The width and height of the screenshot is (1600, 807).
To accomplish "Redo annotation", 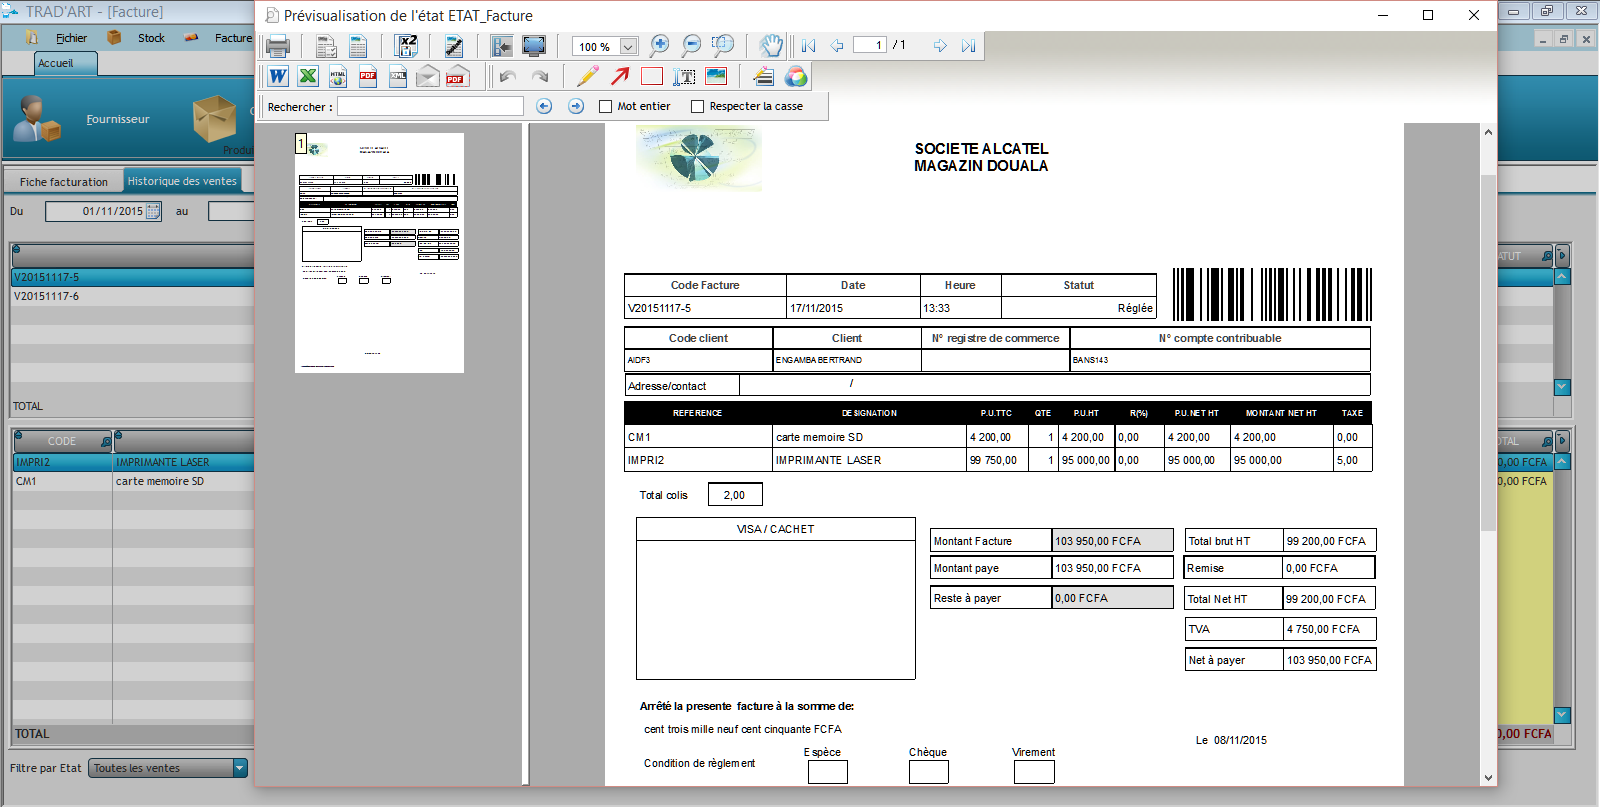I will (x=540, y=76).
